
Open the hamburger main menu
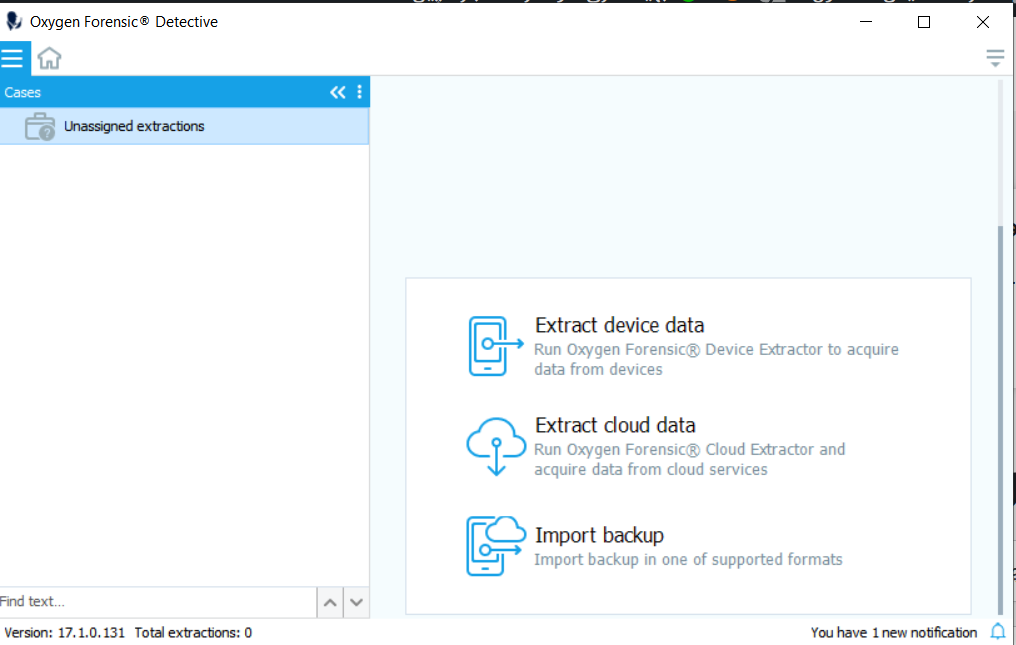(13, 58)
